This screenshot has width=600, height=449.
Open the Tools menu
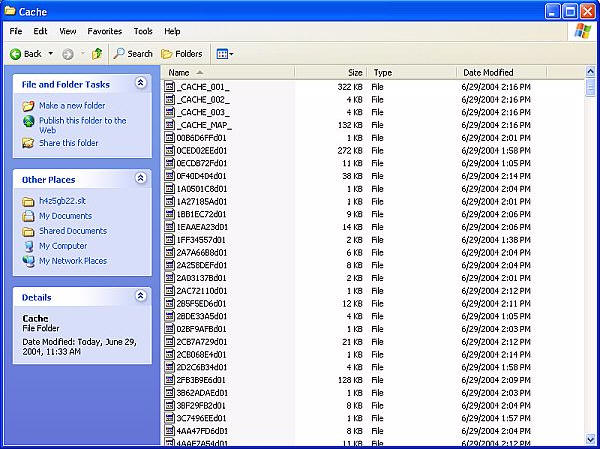click(143, 31)
